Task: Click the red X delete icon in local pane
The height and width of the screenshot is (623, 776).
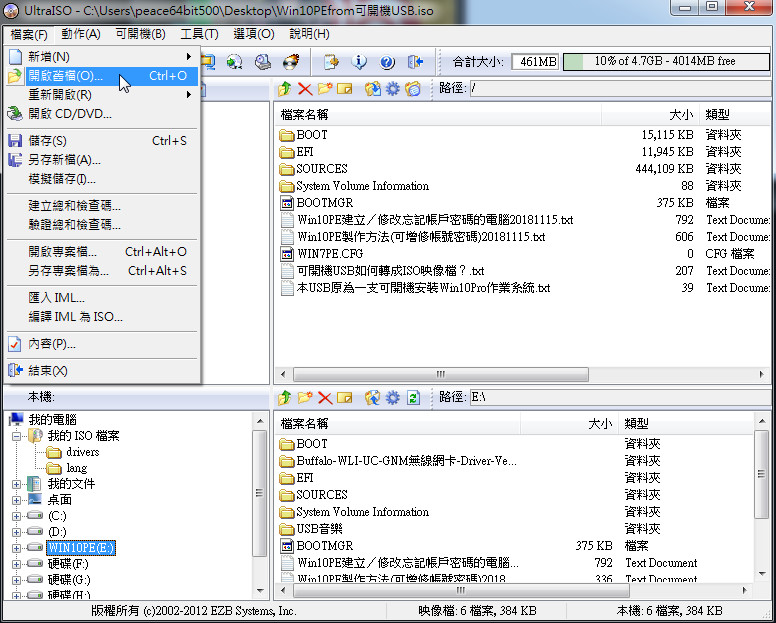Action: coord(325,398)
